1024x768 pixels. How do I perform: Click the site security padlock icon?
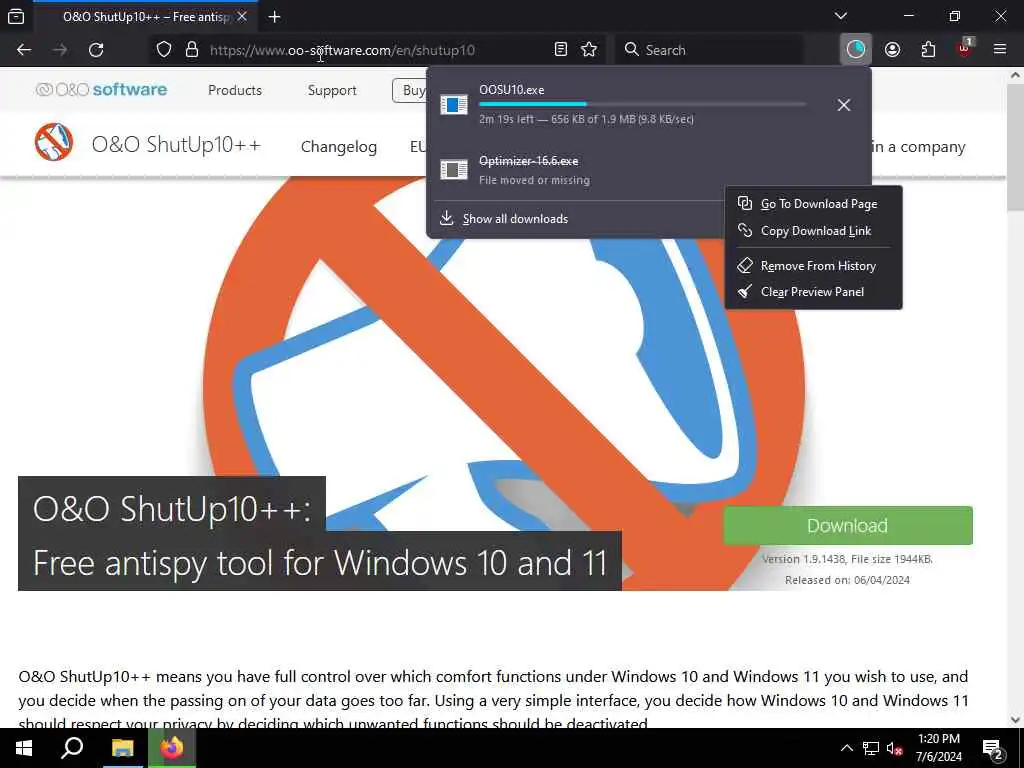point(192,50)
